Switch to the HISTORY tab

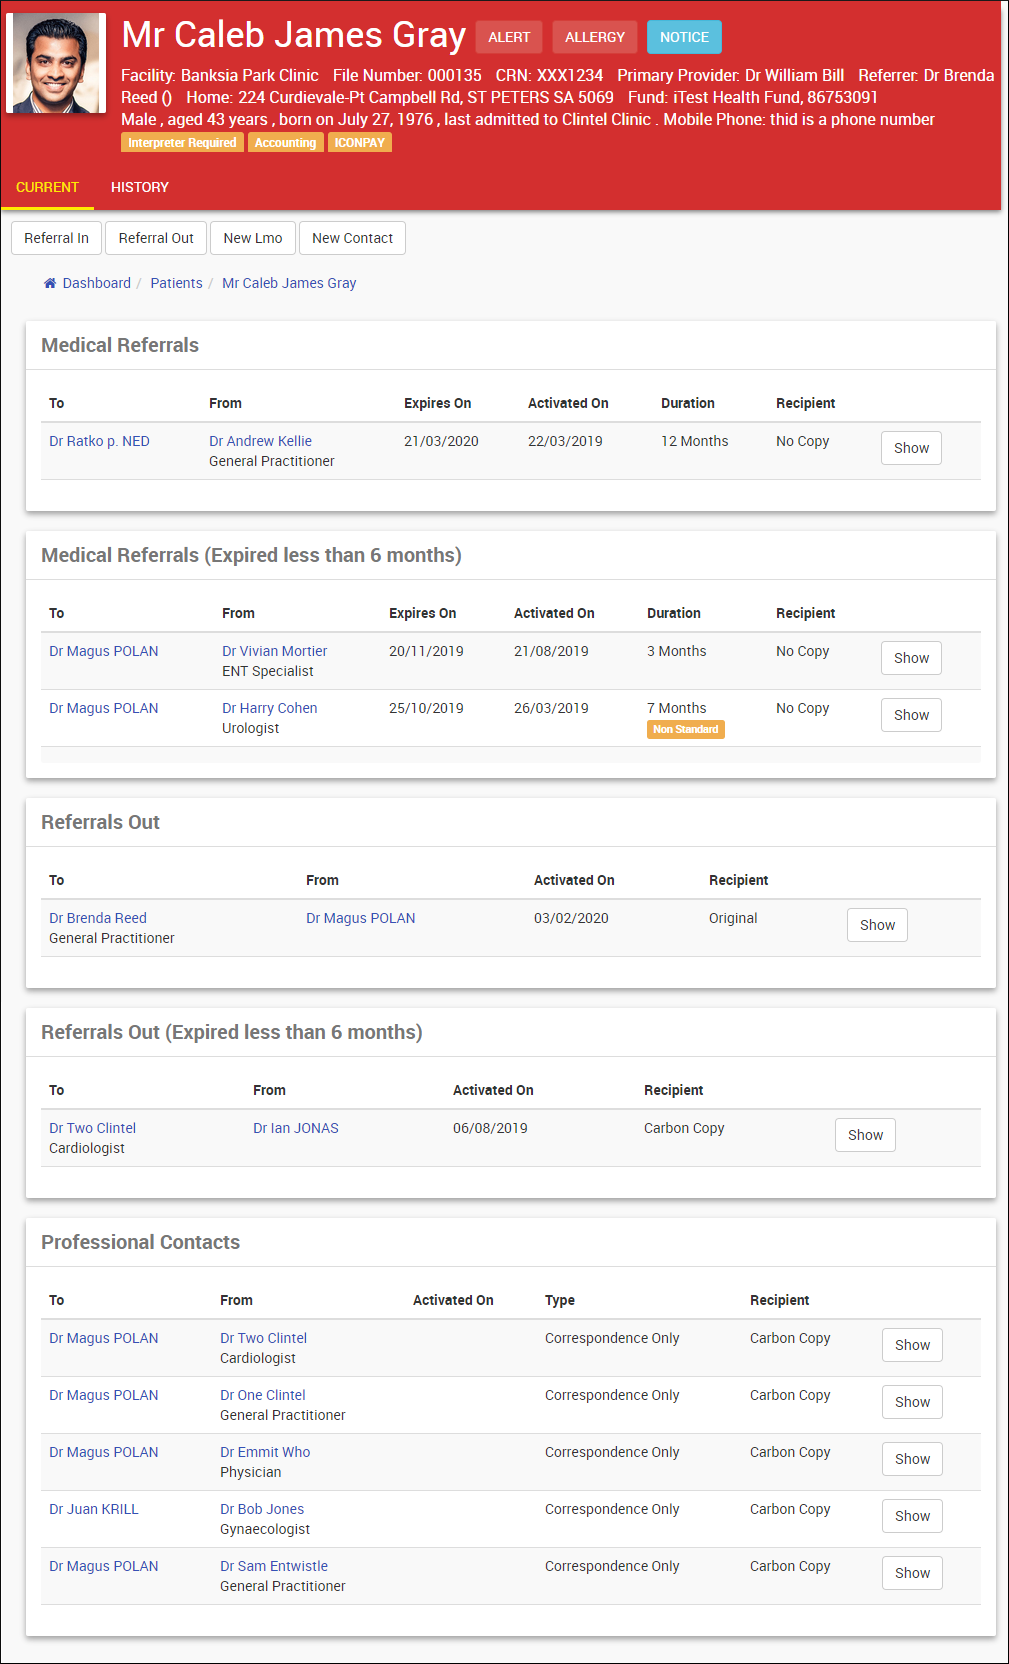140,187
